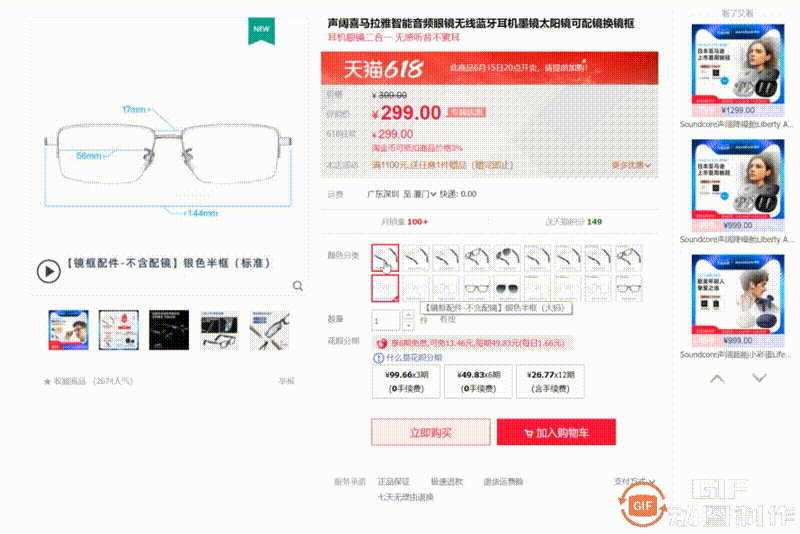Expand the more discounts dropdown

(x=631, y=165)
